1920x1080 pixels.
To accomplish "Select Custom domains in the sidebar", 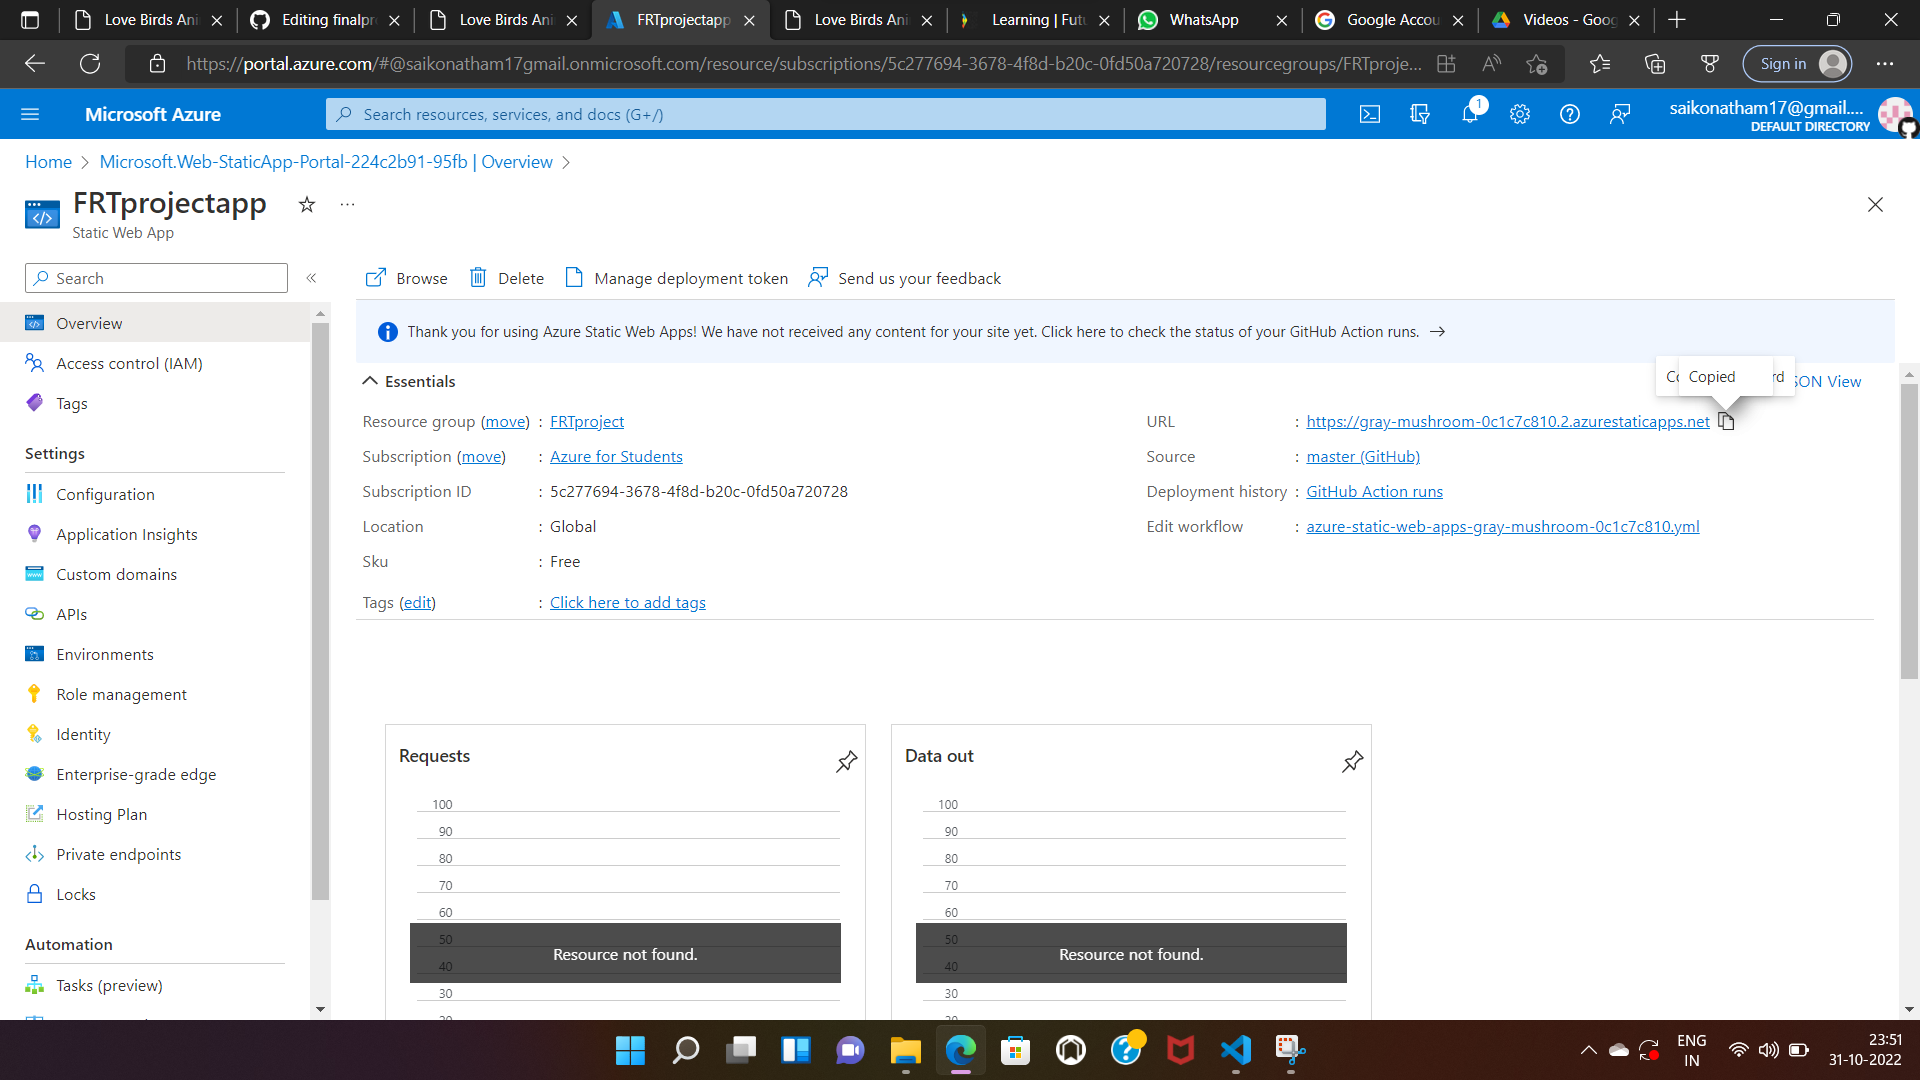I will click(x=116, y=574).
